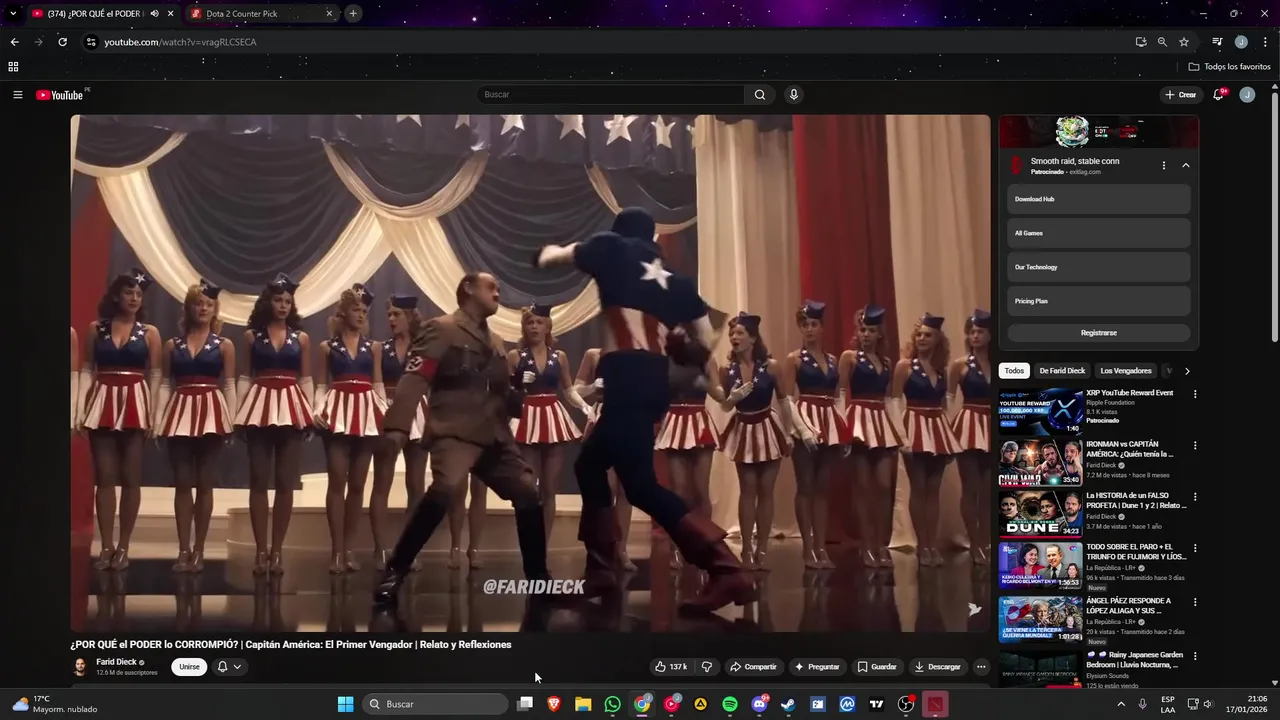The image size is (1280, 720).
Task: Select the Los Vengadores filter chip
Action: 1126,371
